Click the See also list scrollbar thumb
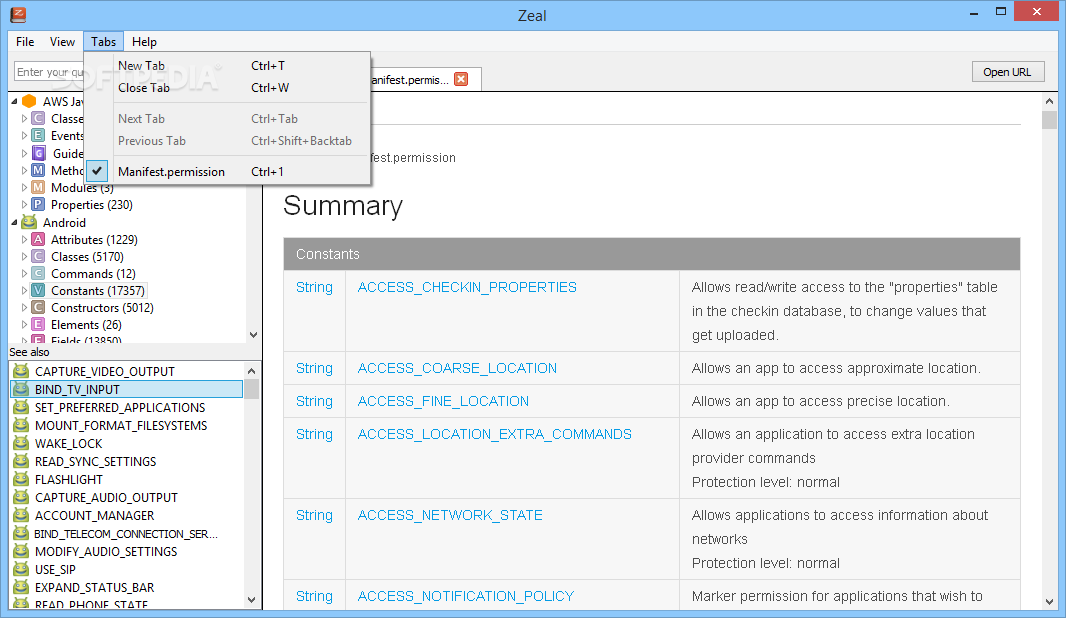This screenshot has width=1066, height=618. point(252,389)
